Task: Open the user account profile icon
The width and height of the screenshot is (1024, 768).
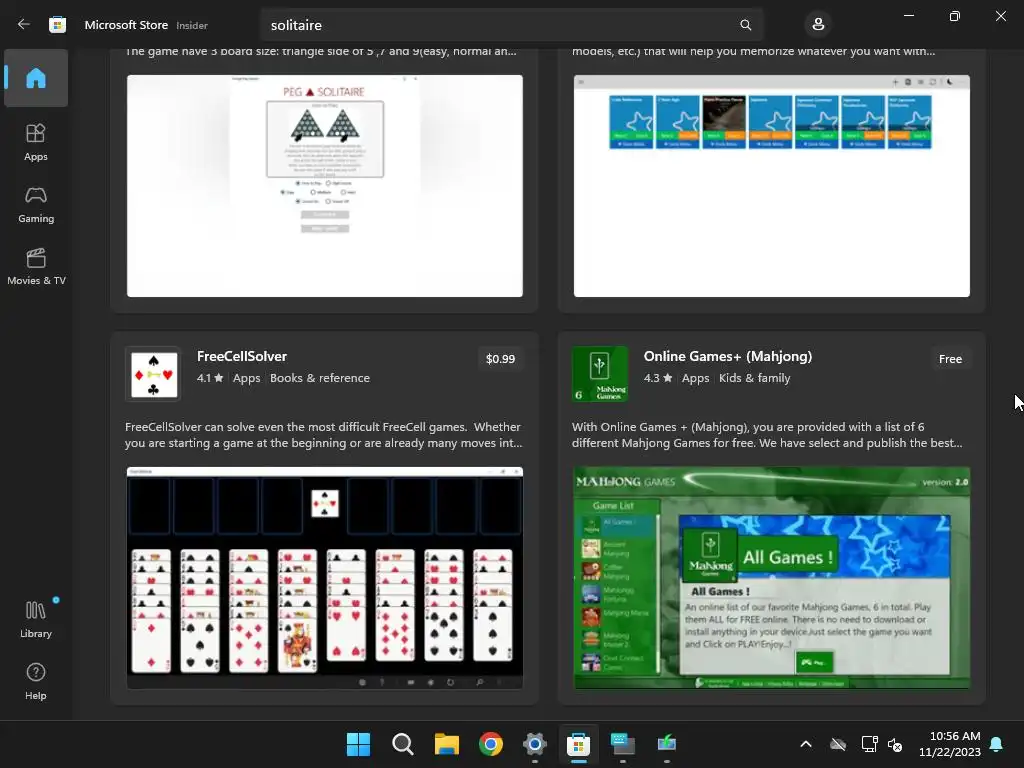Action: [x=818, y=25]
